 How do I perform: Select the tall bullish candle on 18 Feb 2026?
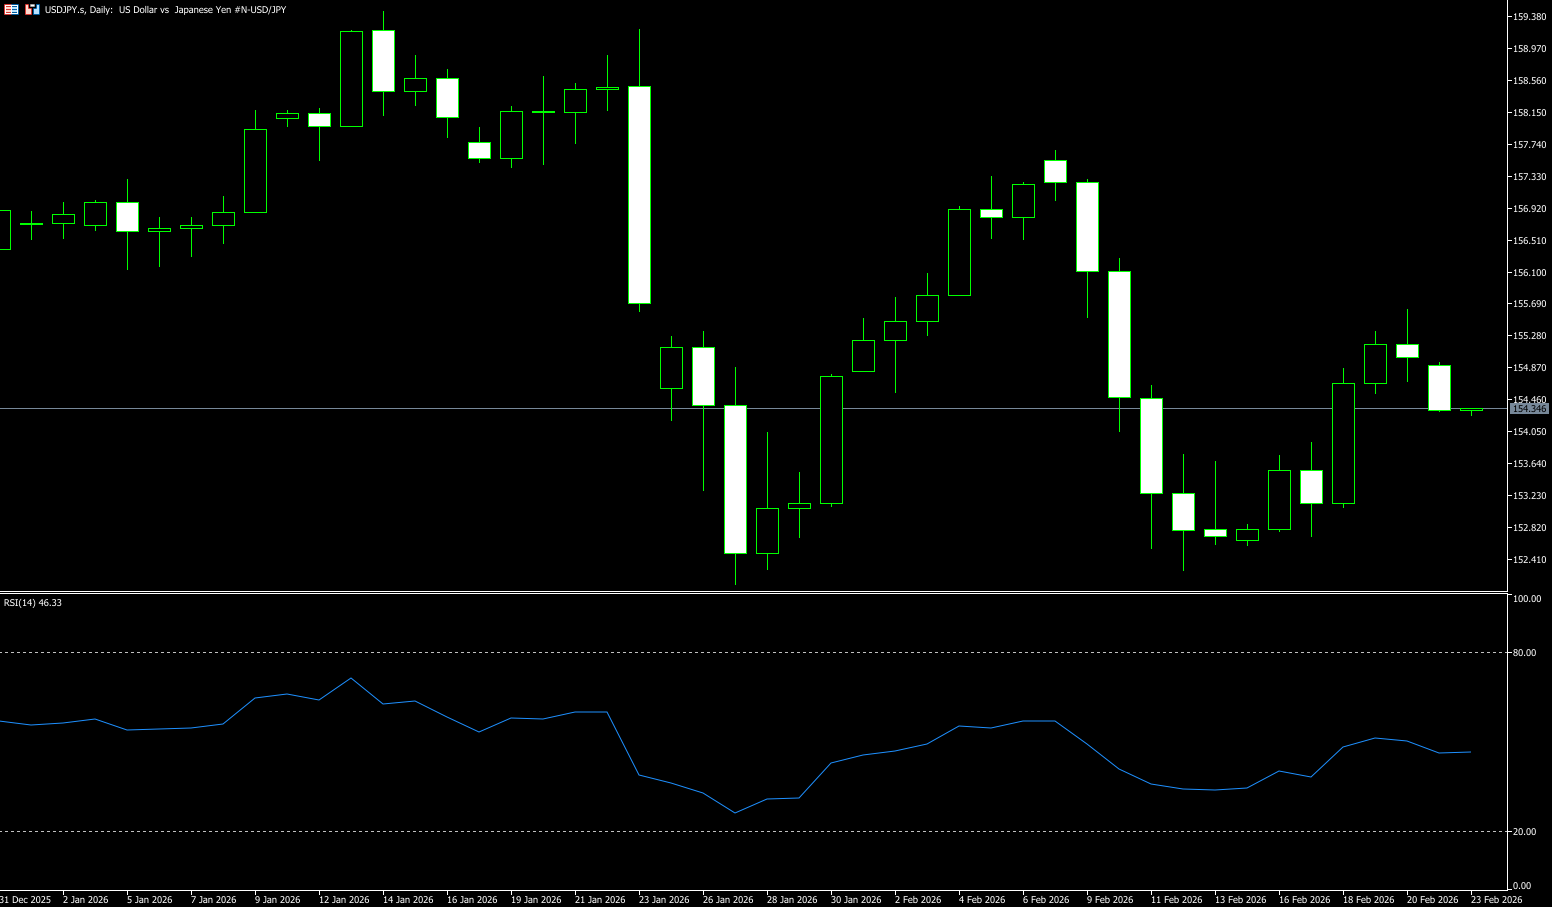click(1343, 443)
